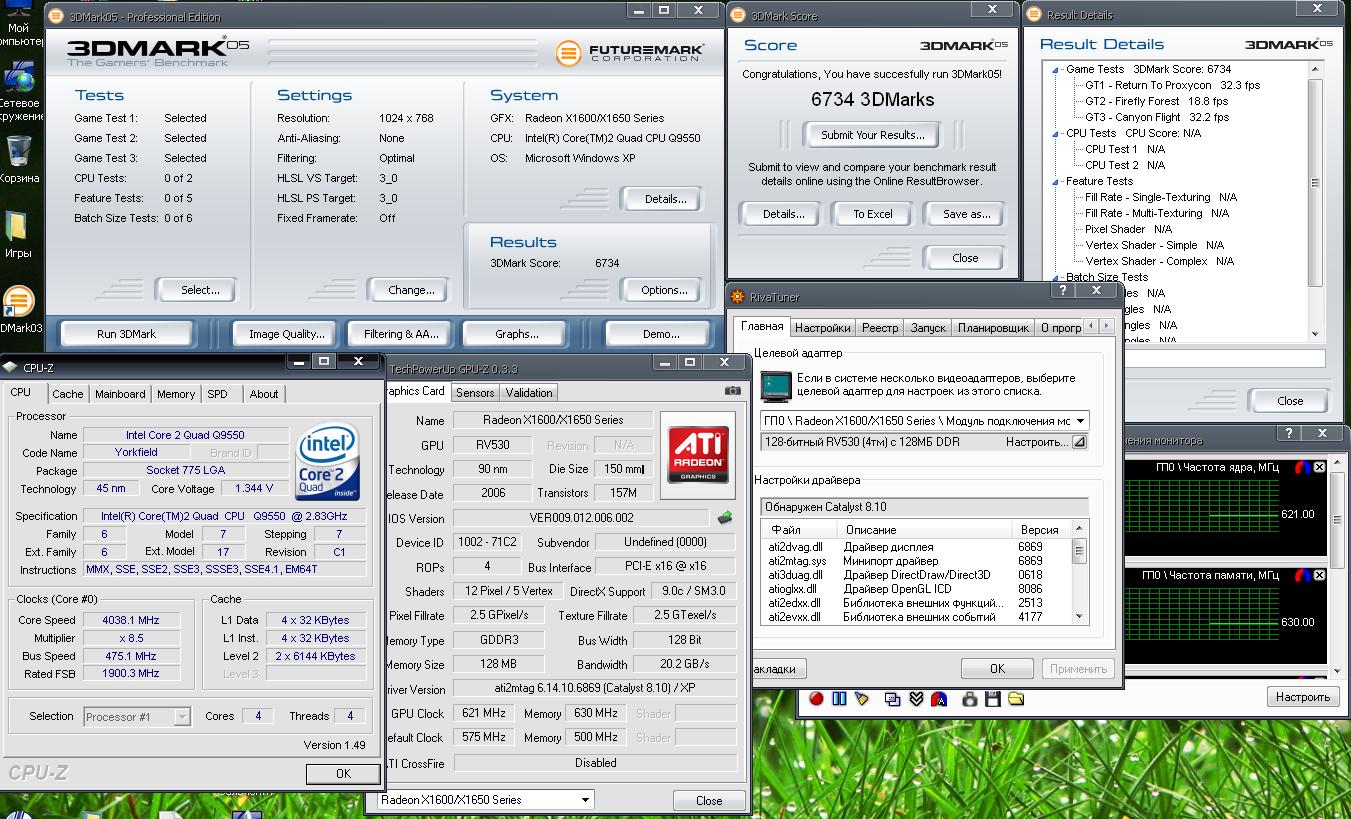Click the magnet icon on the core clock graph

click(x=1302, y=467)
